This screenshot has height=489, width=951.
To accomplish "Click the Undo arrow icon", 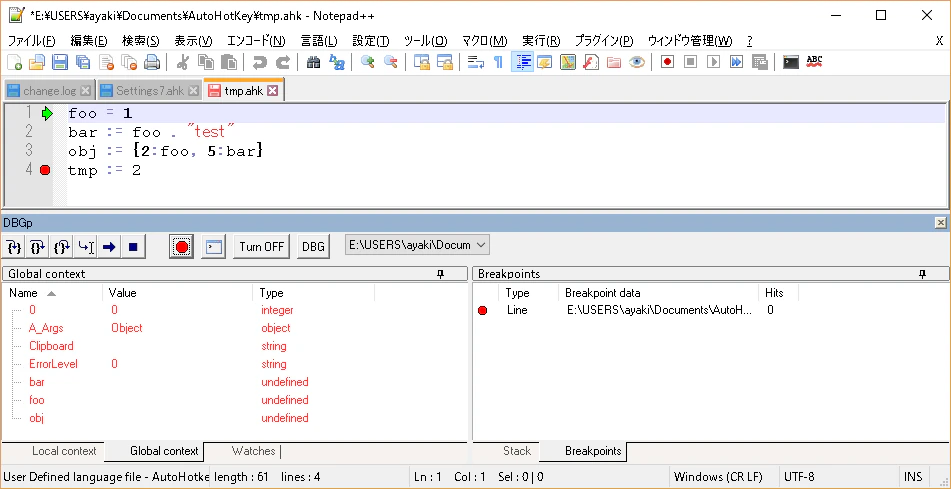I will 260,62.
